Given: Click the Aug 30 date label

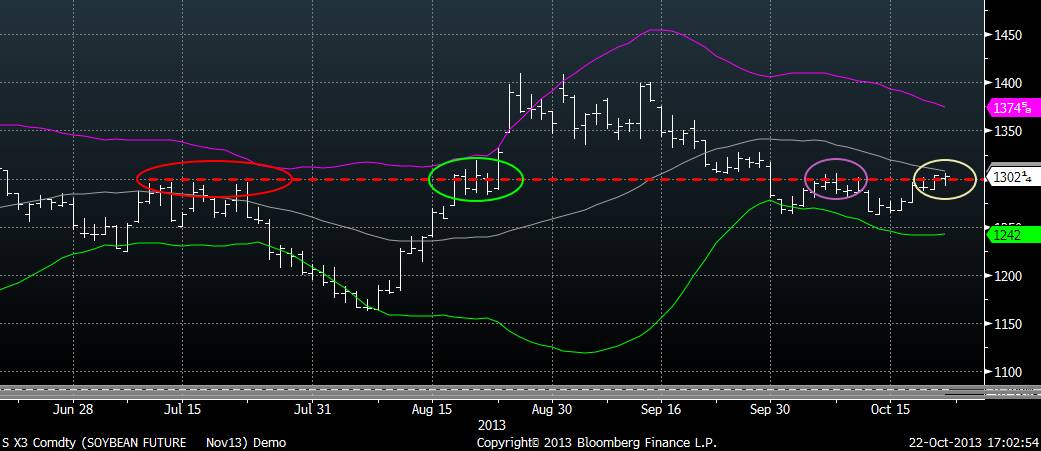Looking at the screenshot, I should click(551, 409).
